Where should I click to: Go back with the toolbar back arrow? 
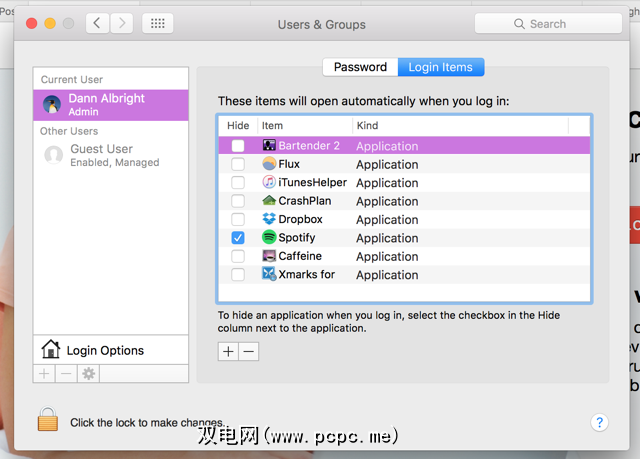coord(97,24)
